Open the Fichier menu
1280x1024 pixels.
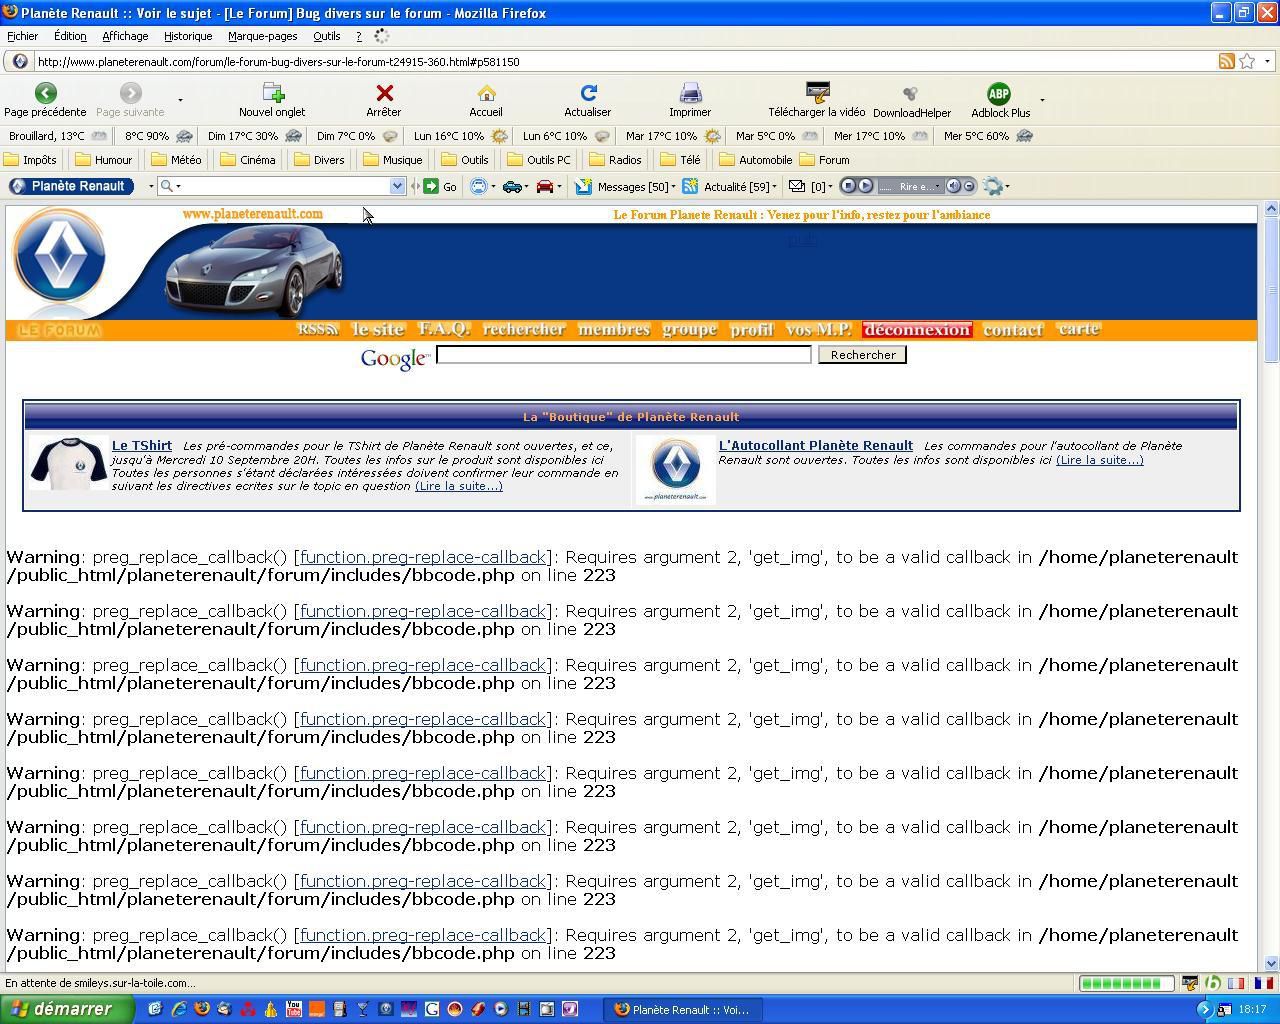[x=22, y=36]
